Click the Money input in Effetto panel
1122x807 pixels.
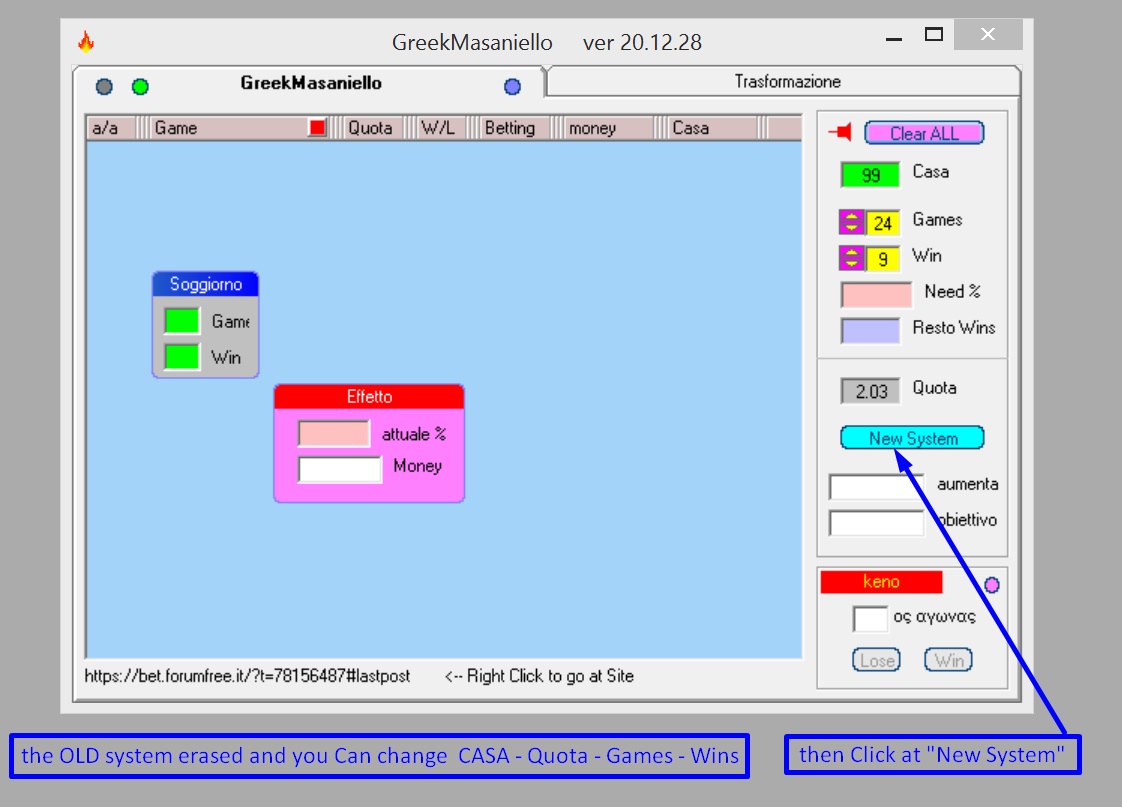340,470
